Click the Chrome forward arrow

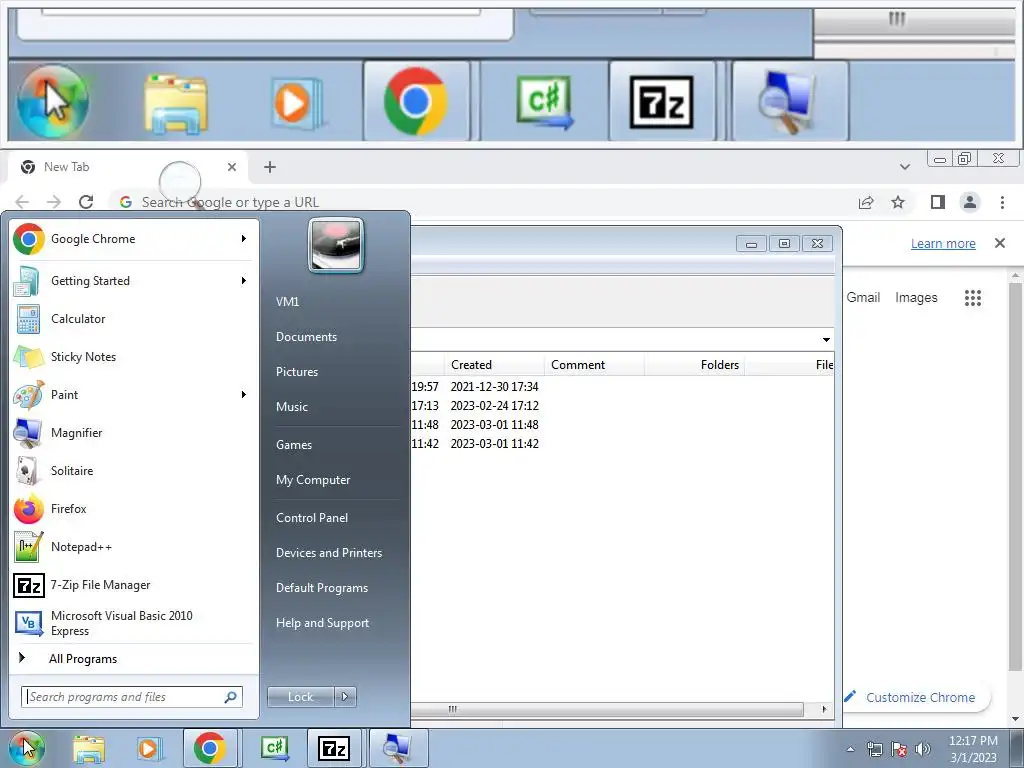(54, 202)
